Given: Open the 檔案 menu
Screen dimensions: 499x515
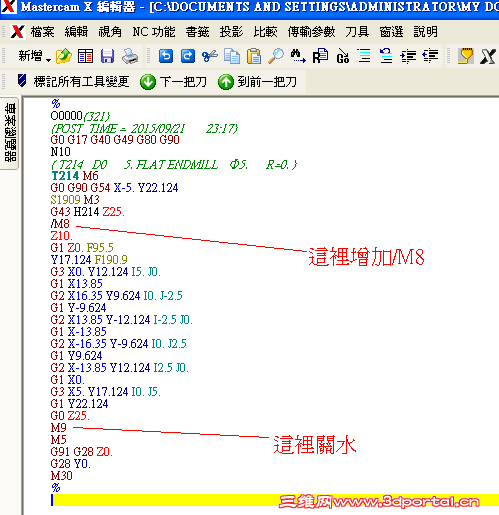Looking at the screenshot, I should click(43, 32).
